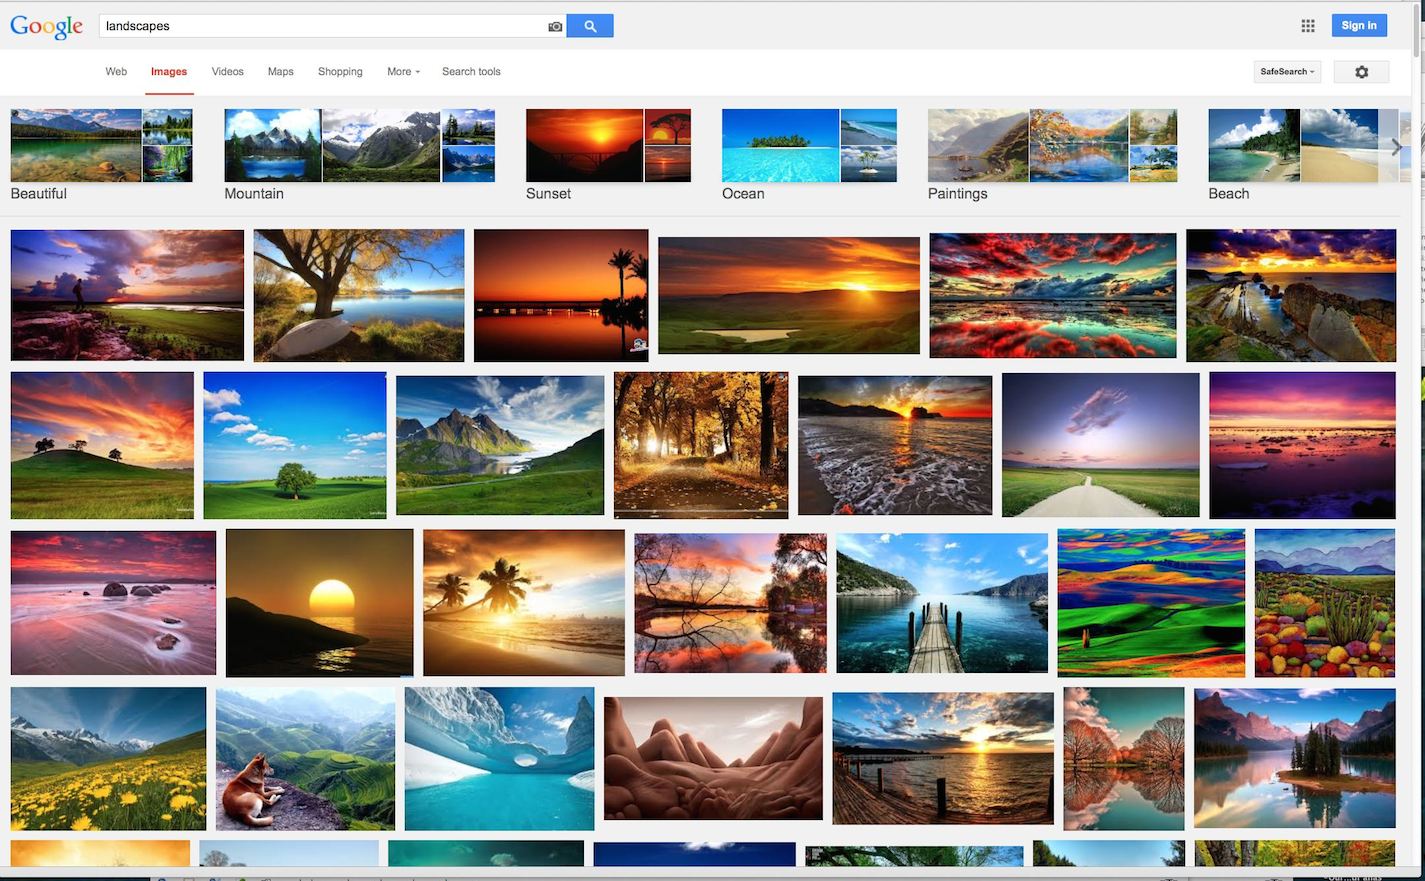Open the sun setting behind dark hill image

[x=319, y=603]
